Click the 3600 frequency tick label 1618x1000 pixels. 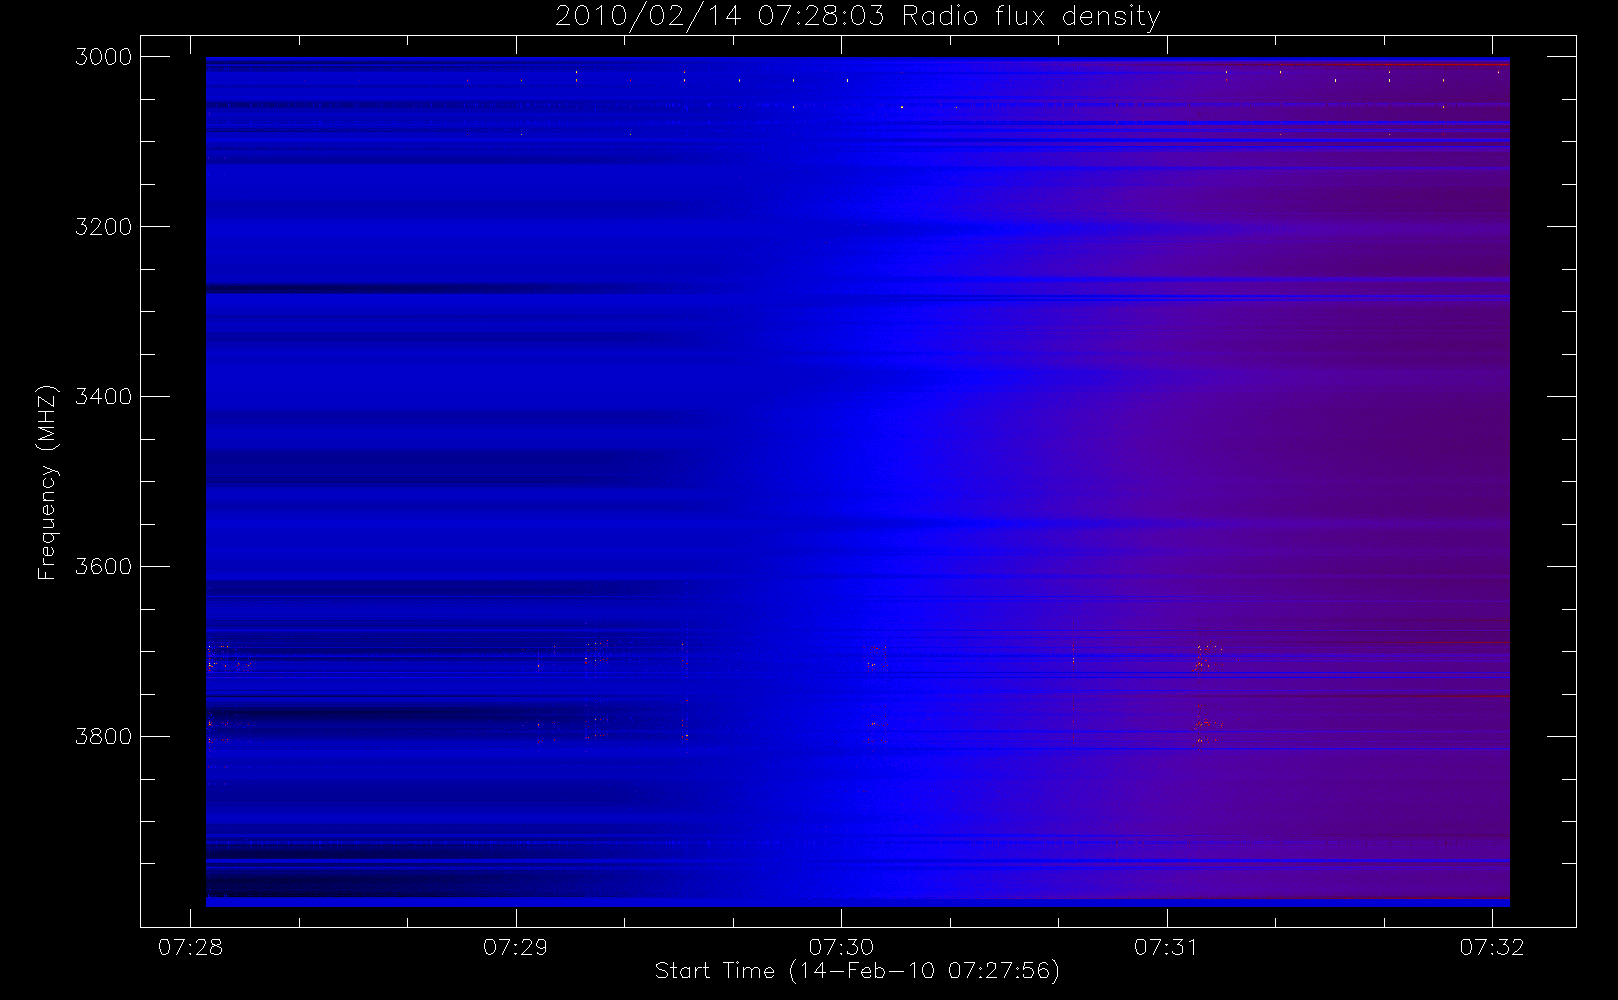pyautogui.click(x=104, y=567)
